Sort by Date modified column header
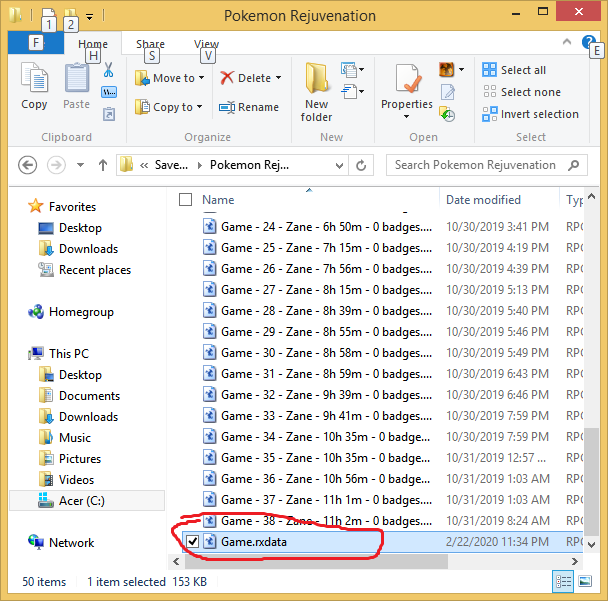608x601 pixels. click(x=484, y=200)
